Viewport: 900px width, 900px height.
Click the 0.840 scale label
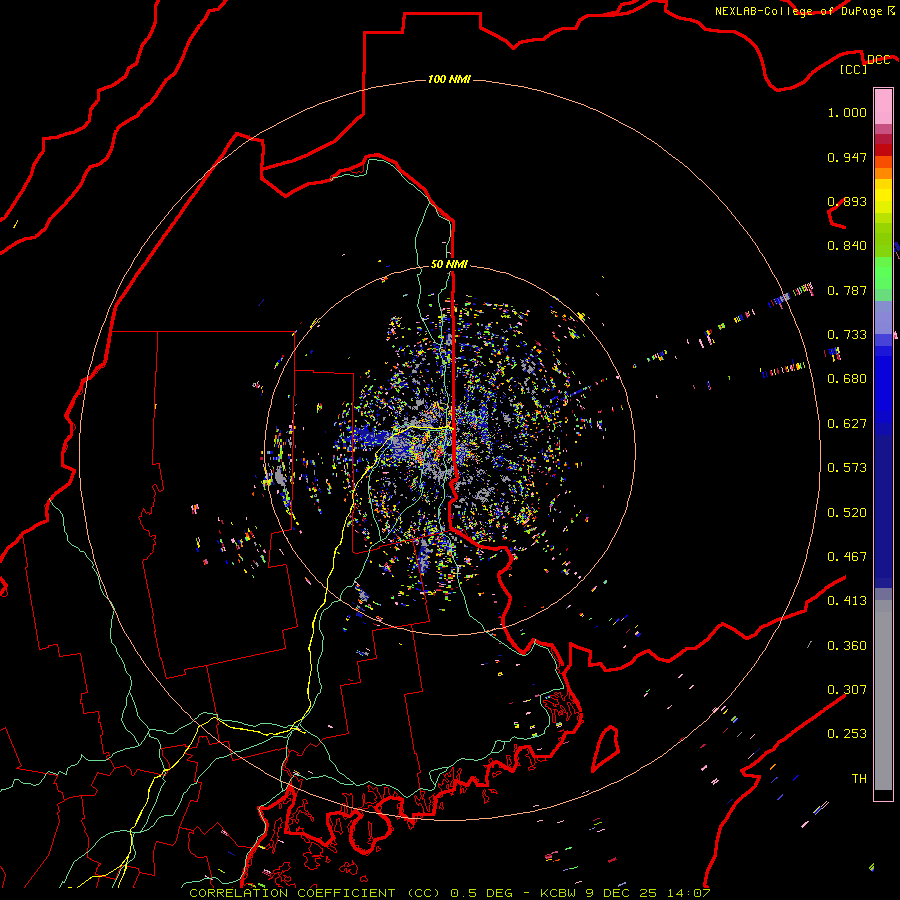point(847,246)
